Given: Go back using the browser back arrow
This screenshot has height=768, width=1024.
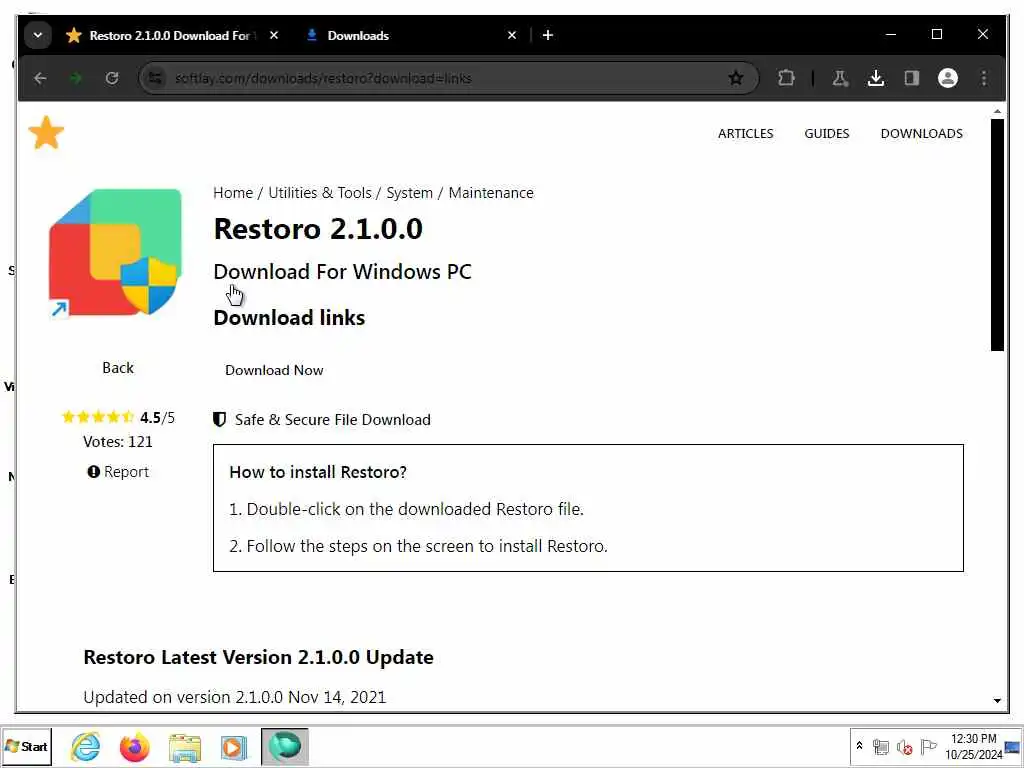Looking at the screenshot, I should tap(40, 78).
